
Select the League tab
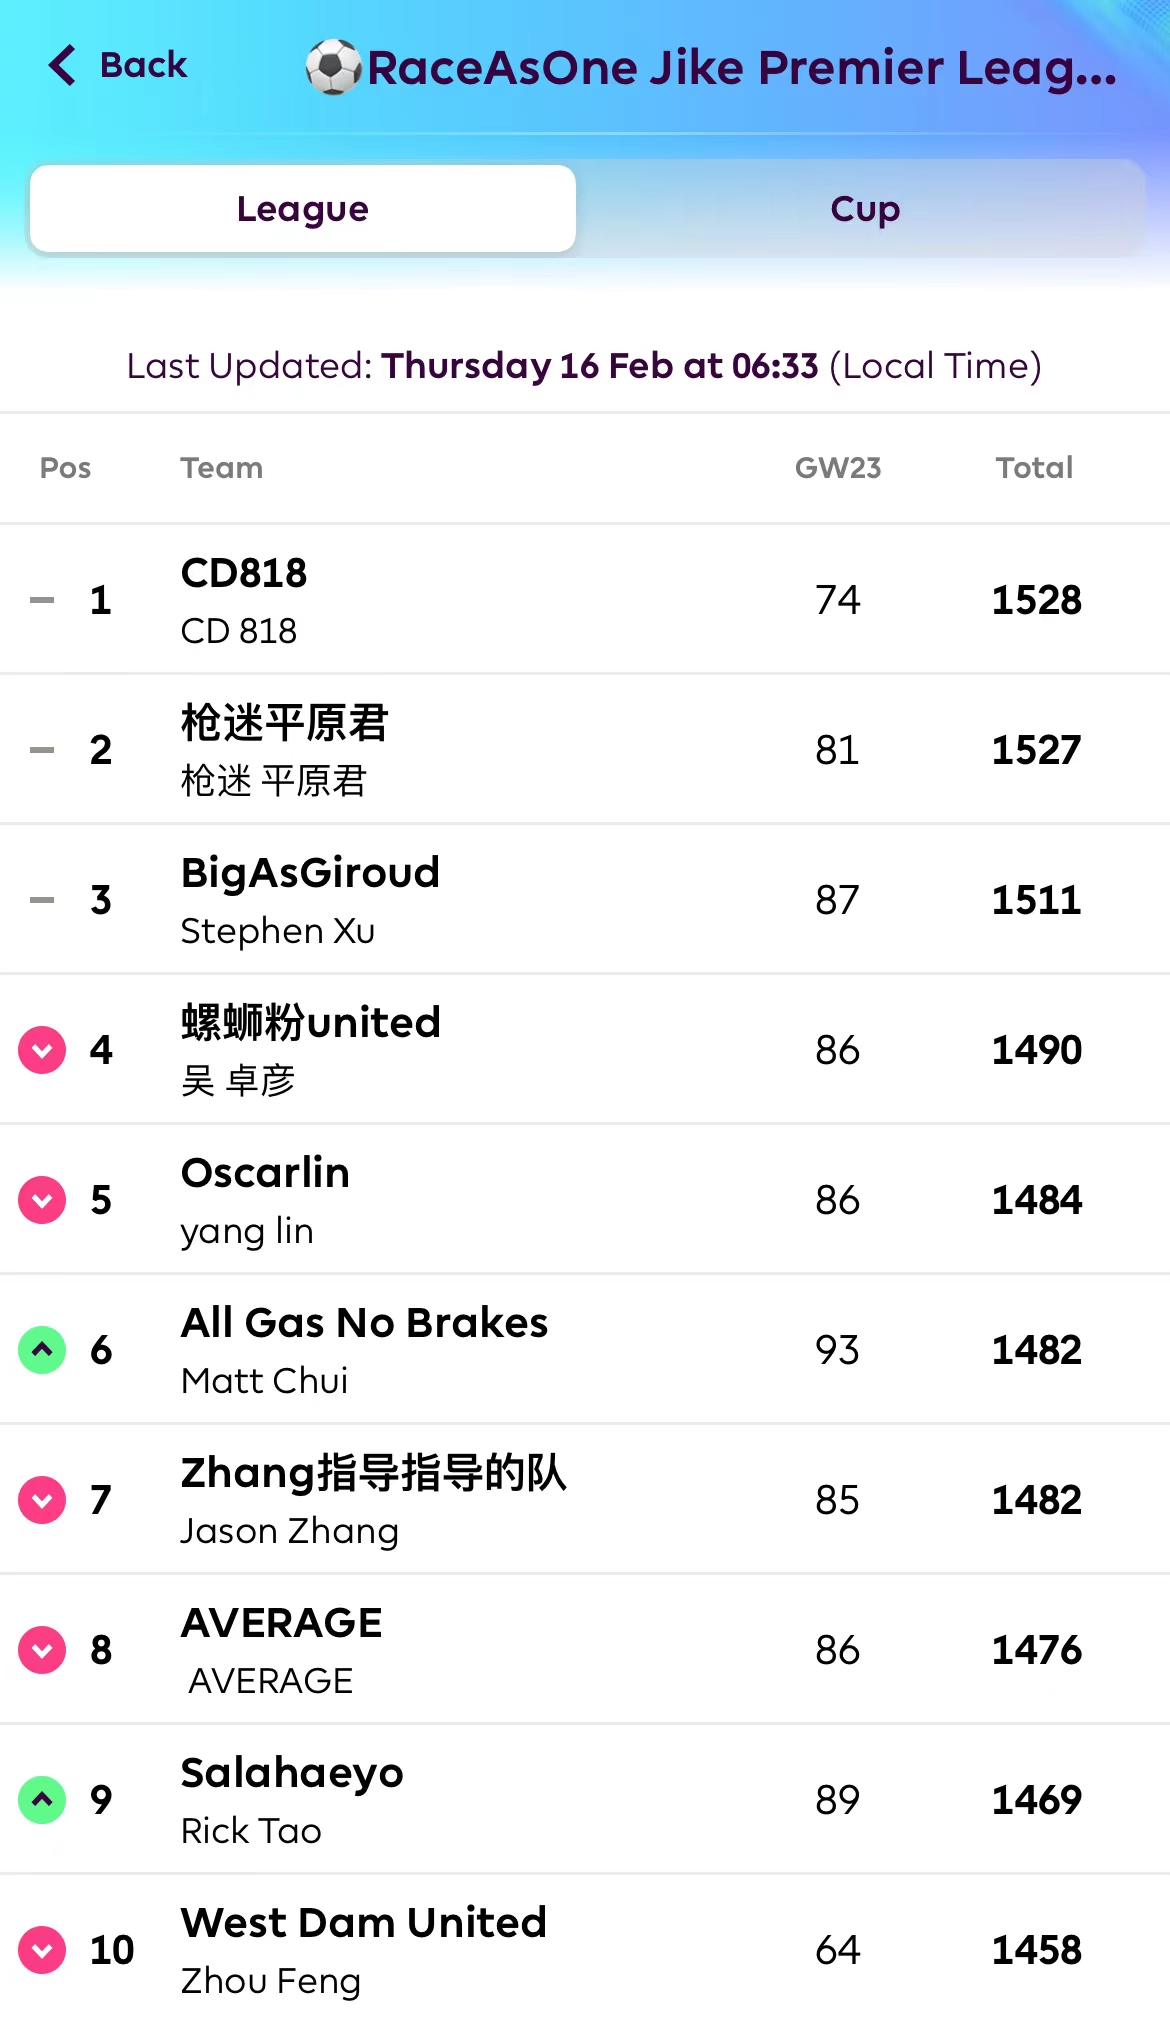point(303,209)
